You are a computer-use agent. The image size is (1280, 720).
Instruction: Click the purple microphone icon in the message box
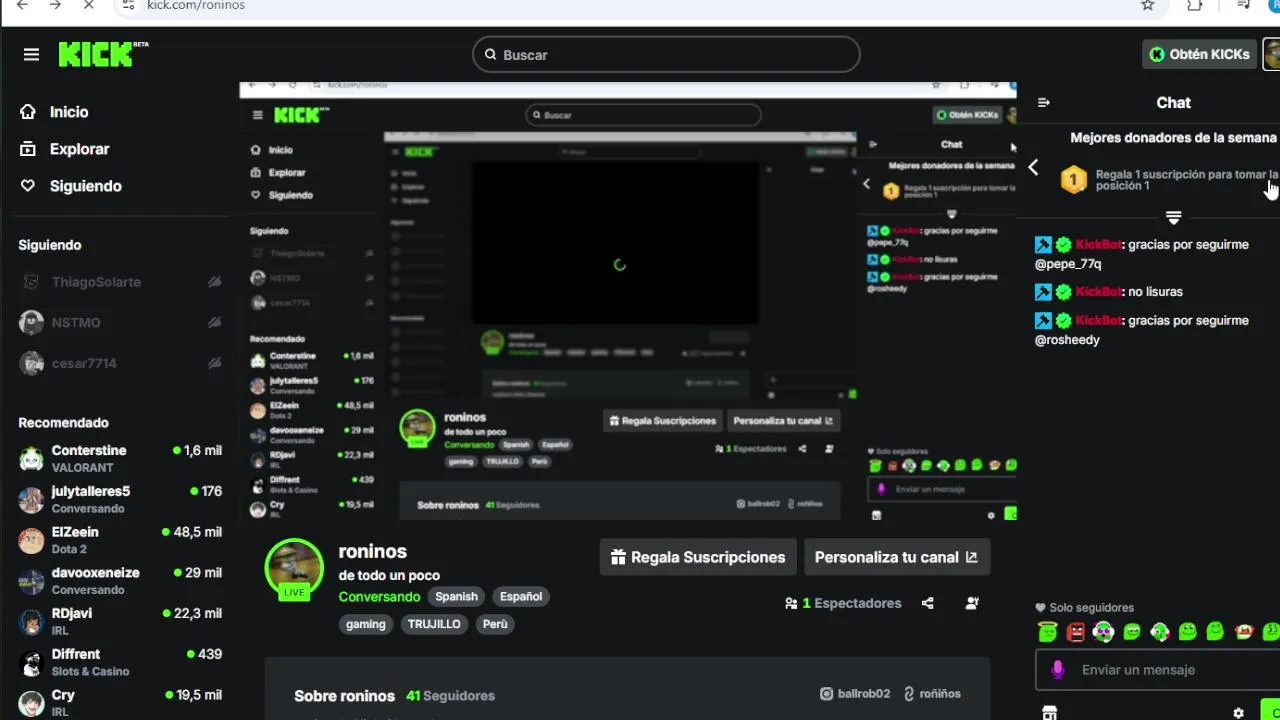tap(1058, 670)
